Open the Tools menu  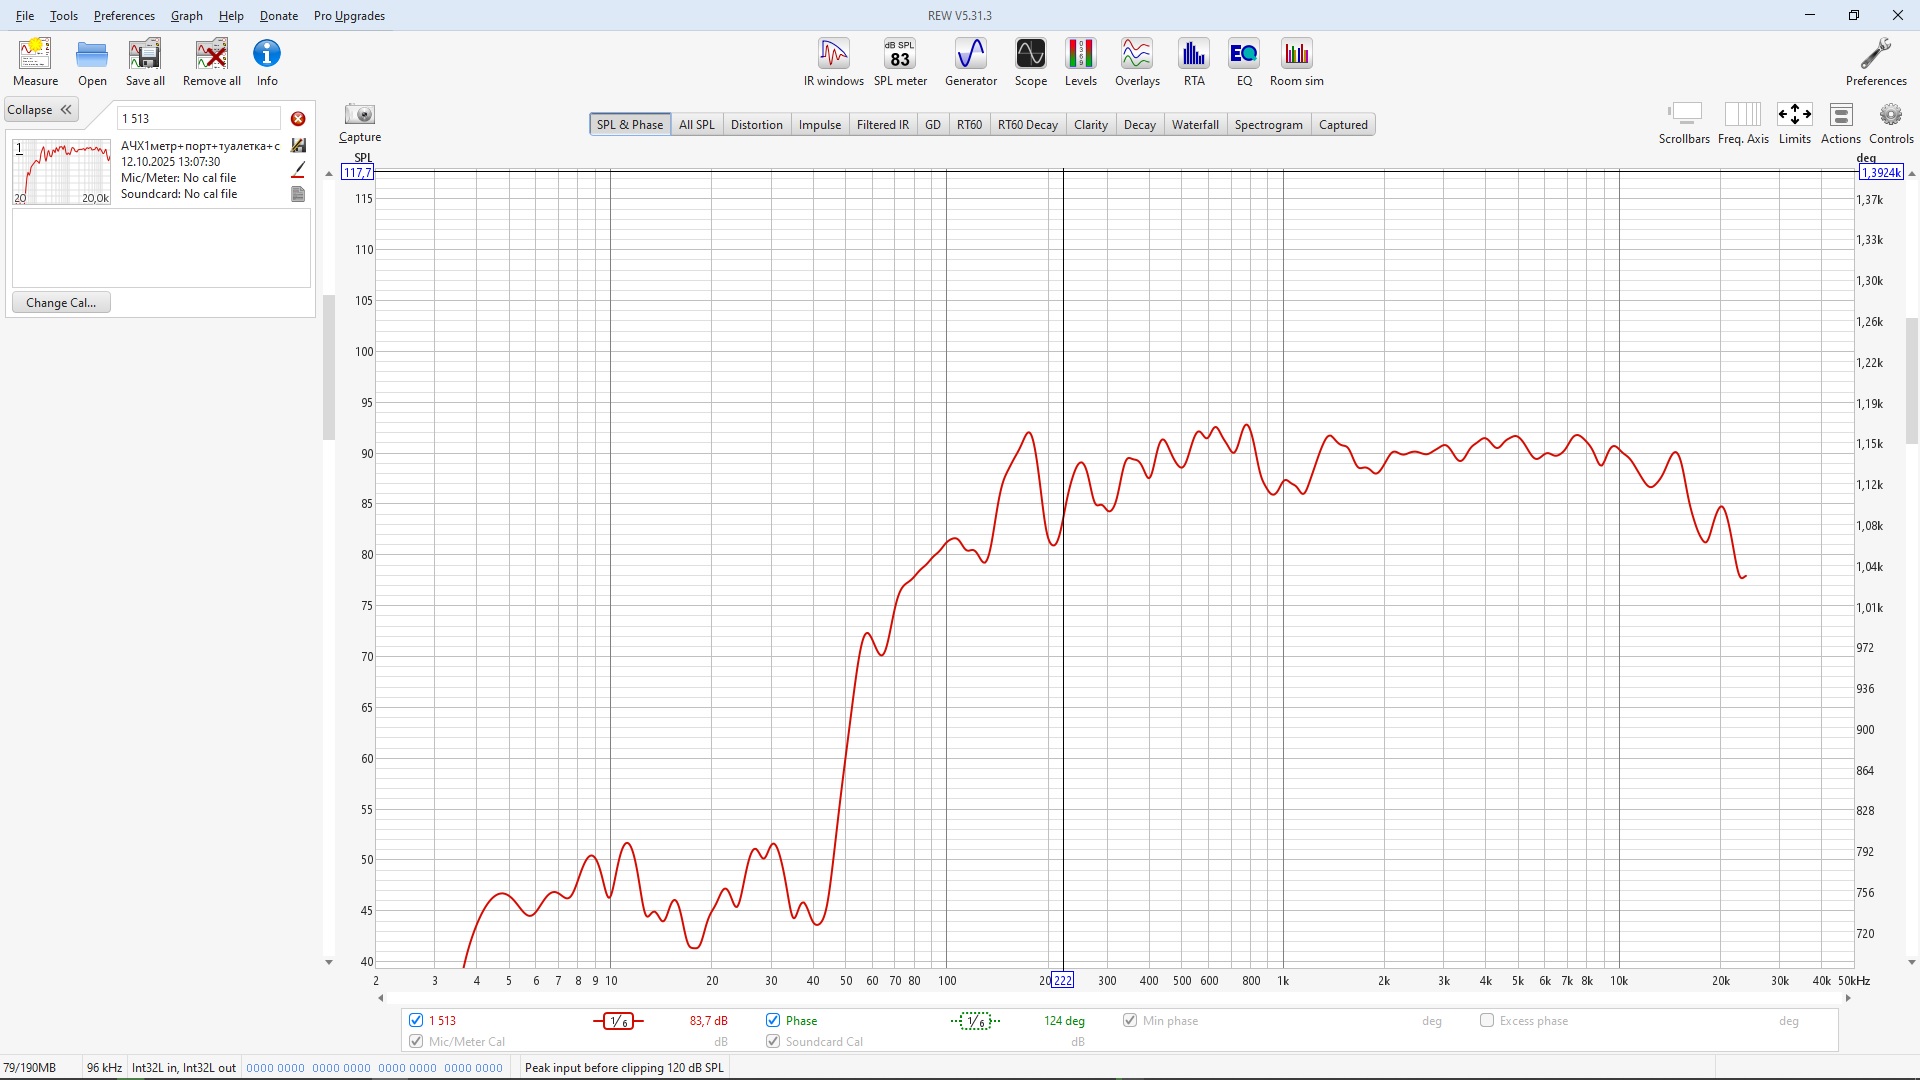tap(64, 16)
